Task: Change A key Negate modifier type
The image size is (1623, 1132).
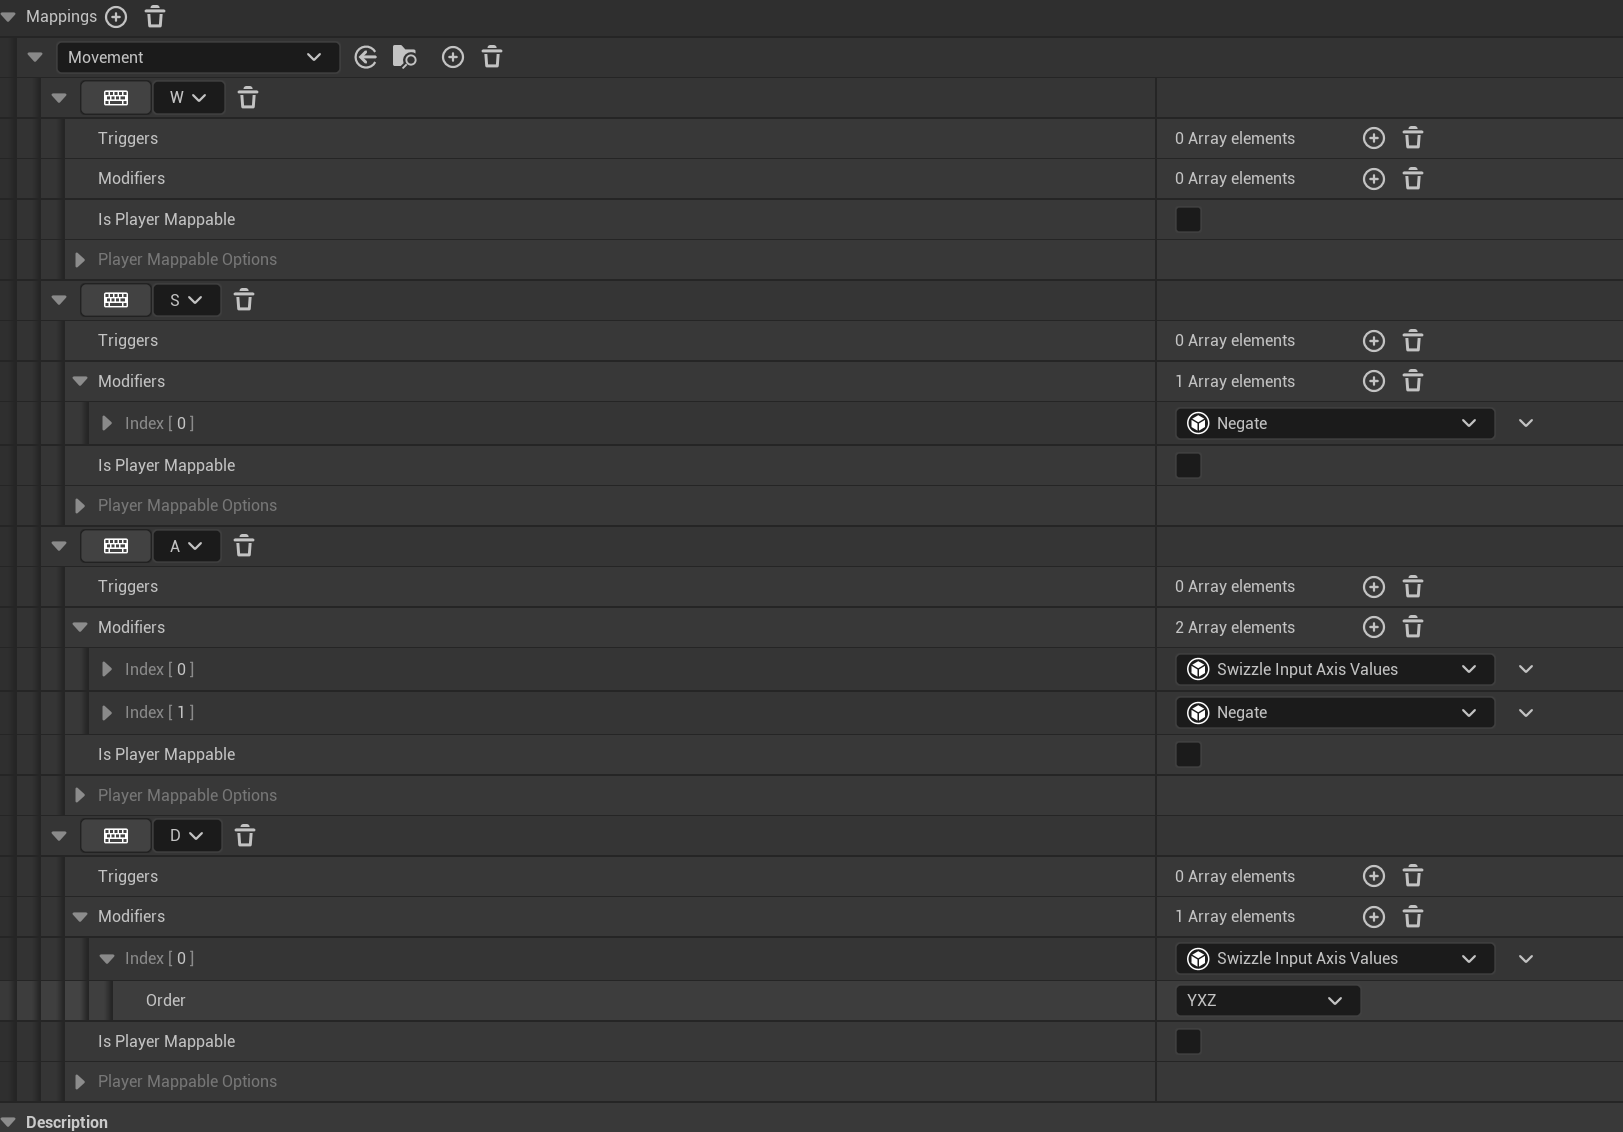Action: tap(1335, 712)
